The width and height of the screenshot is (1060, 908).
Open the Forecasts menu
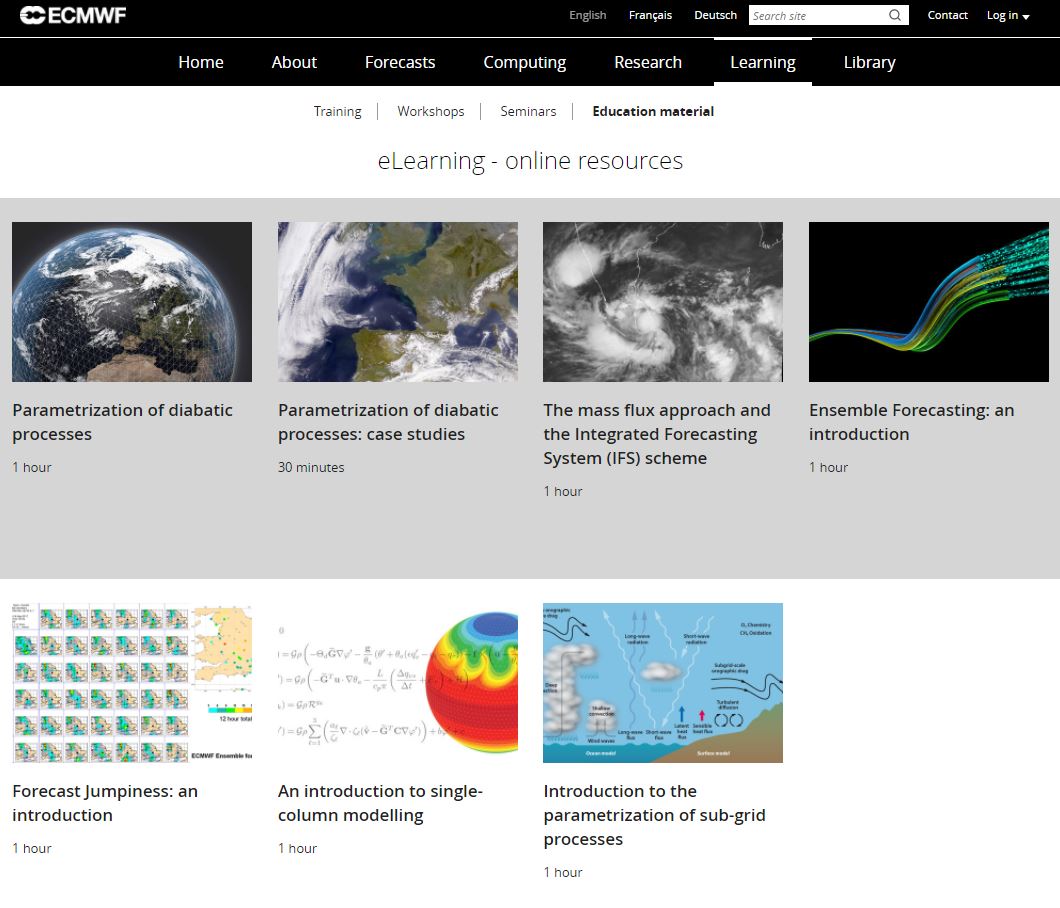coord(400,62)
